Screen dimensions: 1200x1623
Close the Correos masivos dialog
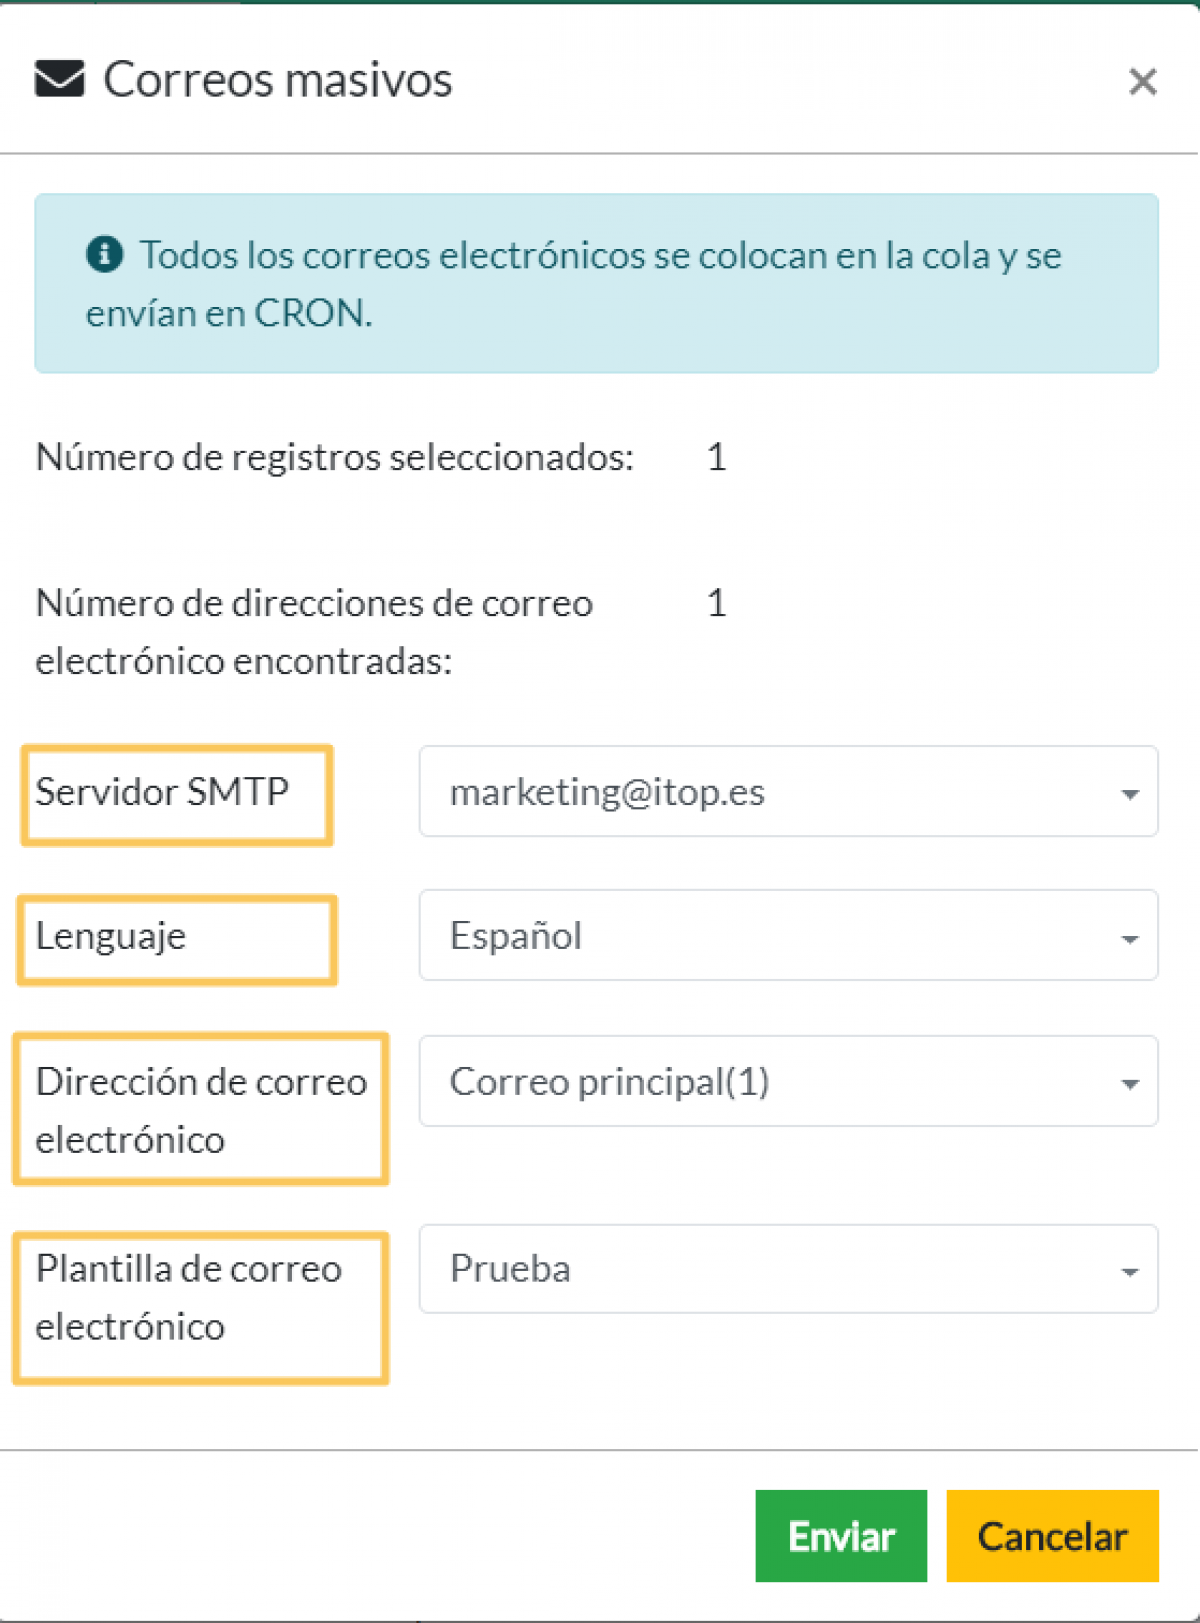tap(1142, 81)
